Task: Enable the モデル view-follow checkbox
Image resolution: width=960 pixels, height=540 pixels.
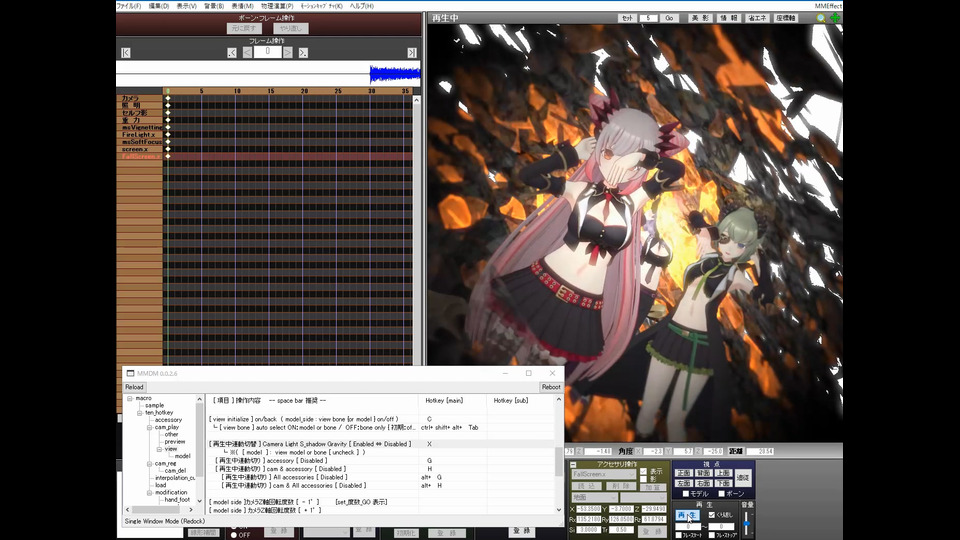Action: pyautogui.click(x=686, y=493)
